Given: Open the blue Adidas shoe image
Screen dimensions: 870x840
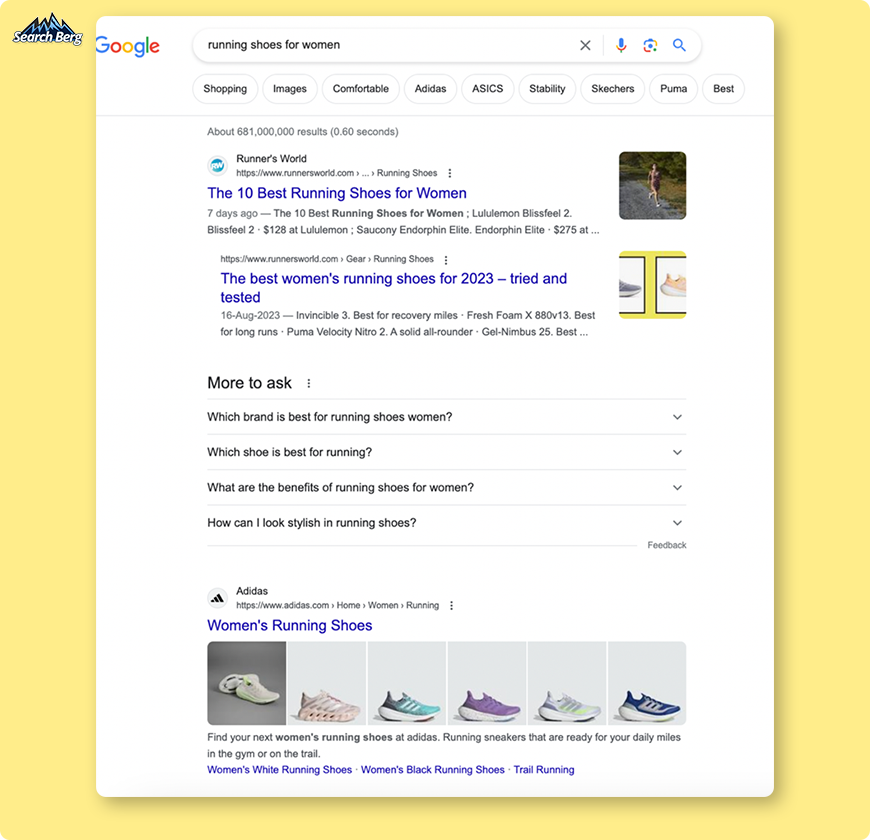Looking at the screenshot, I should (x=647, y=683).
